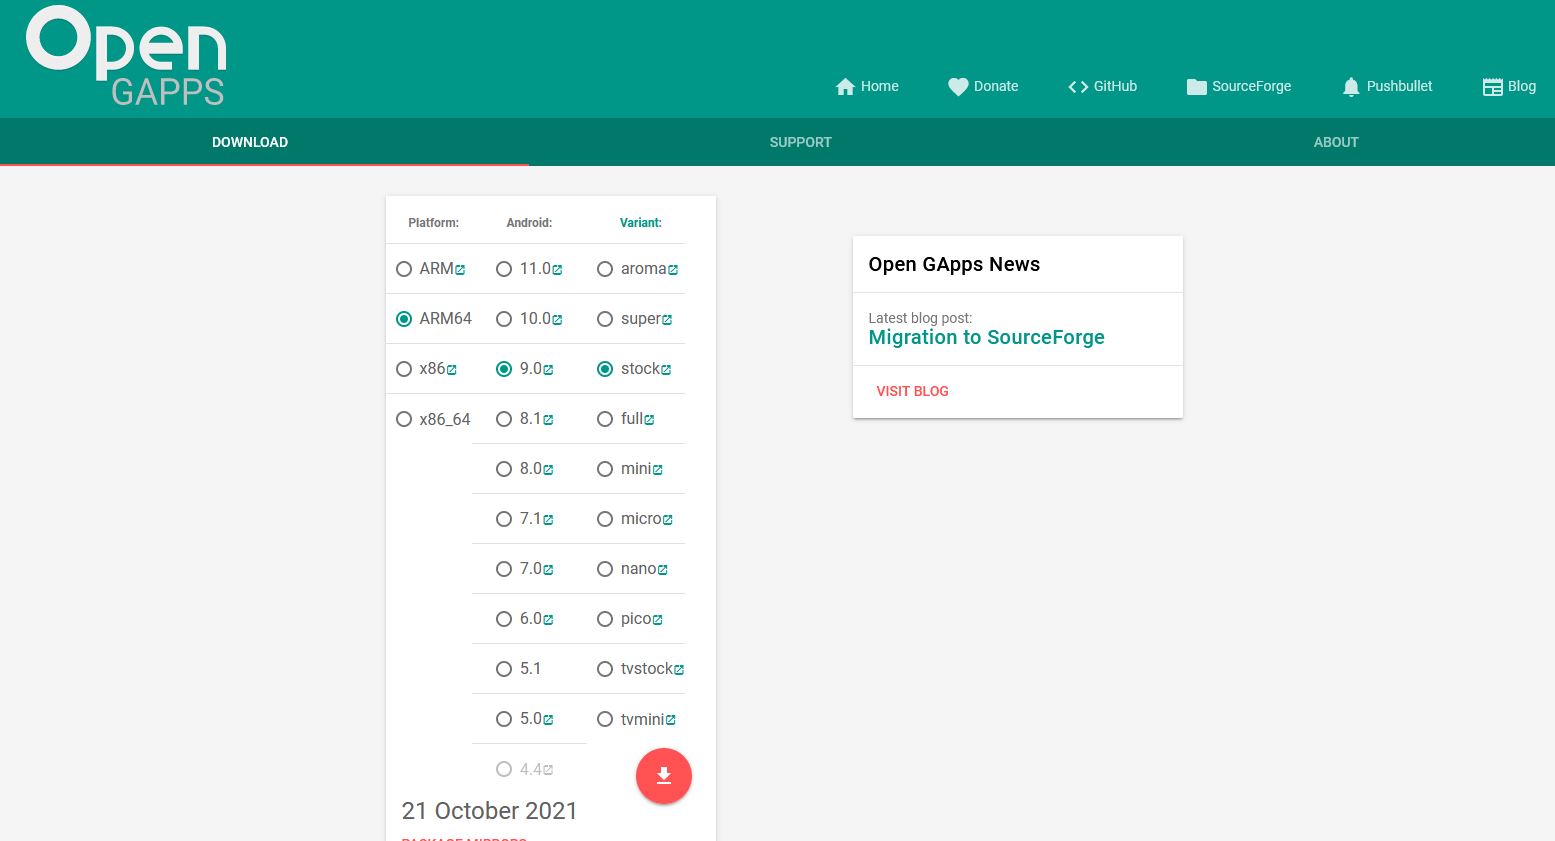Click the Pushbullet bell icon

click(1351, 87)
